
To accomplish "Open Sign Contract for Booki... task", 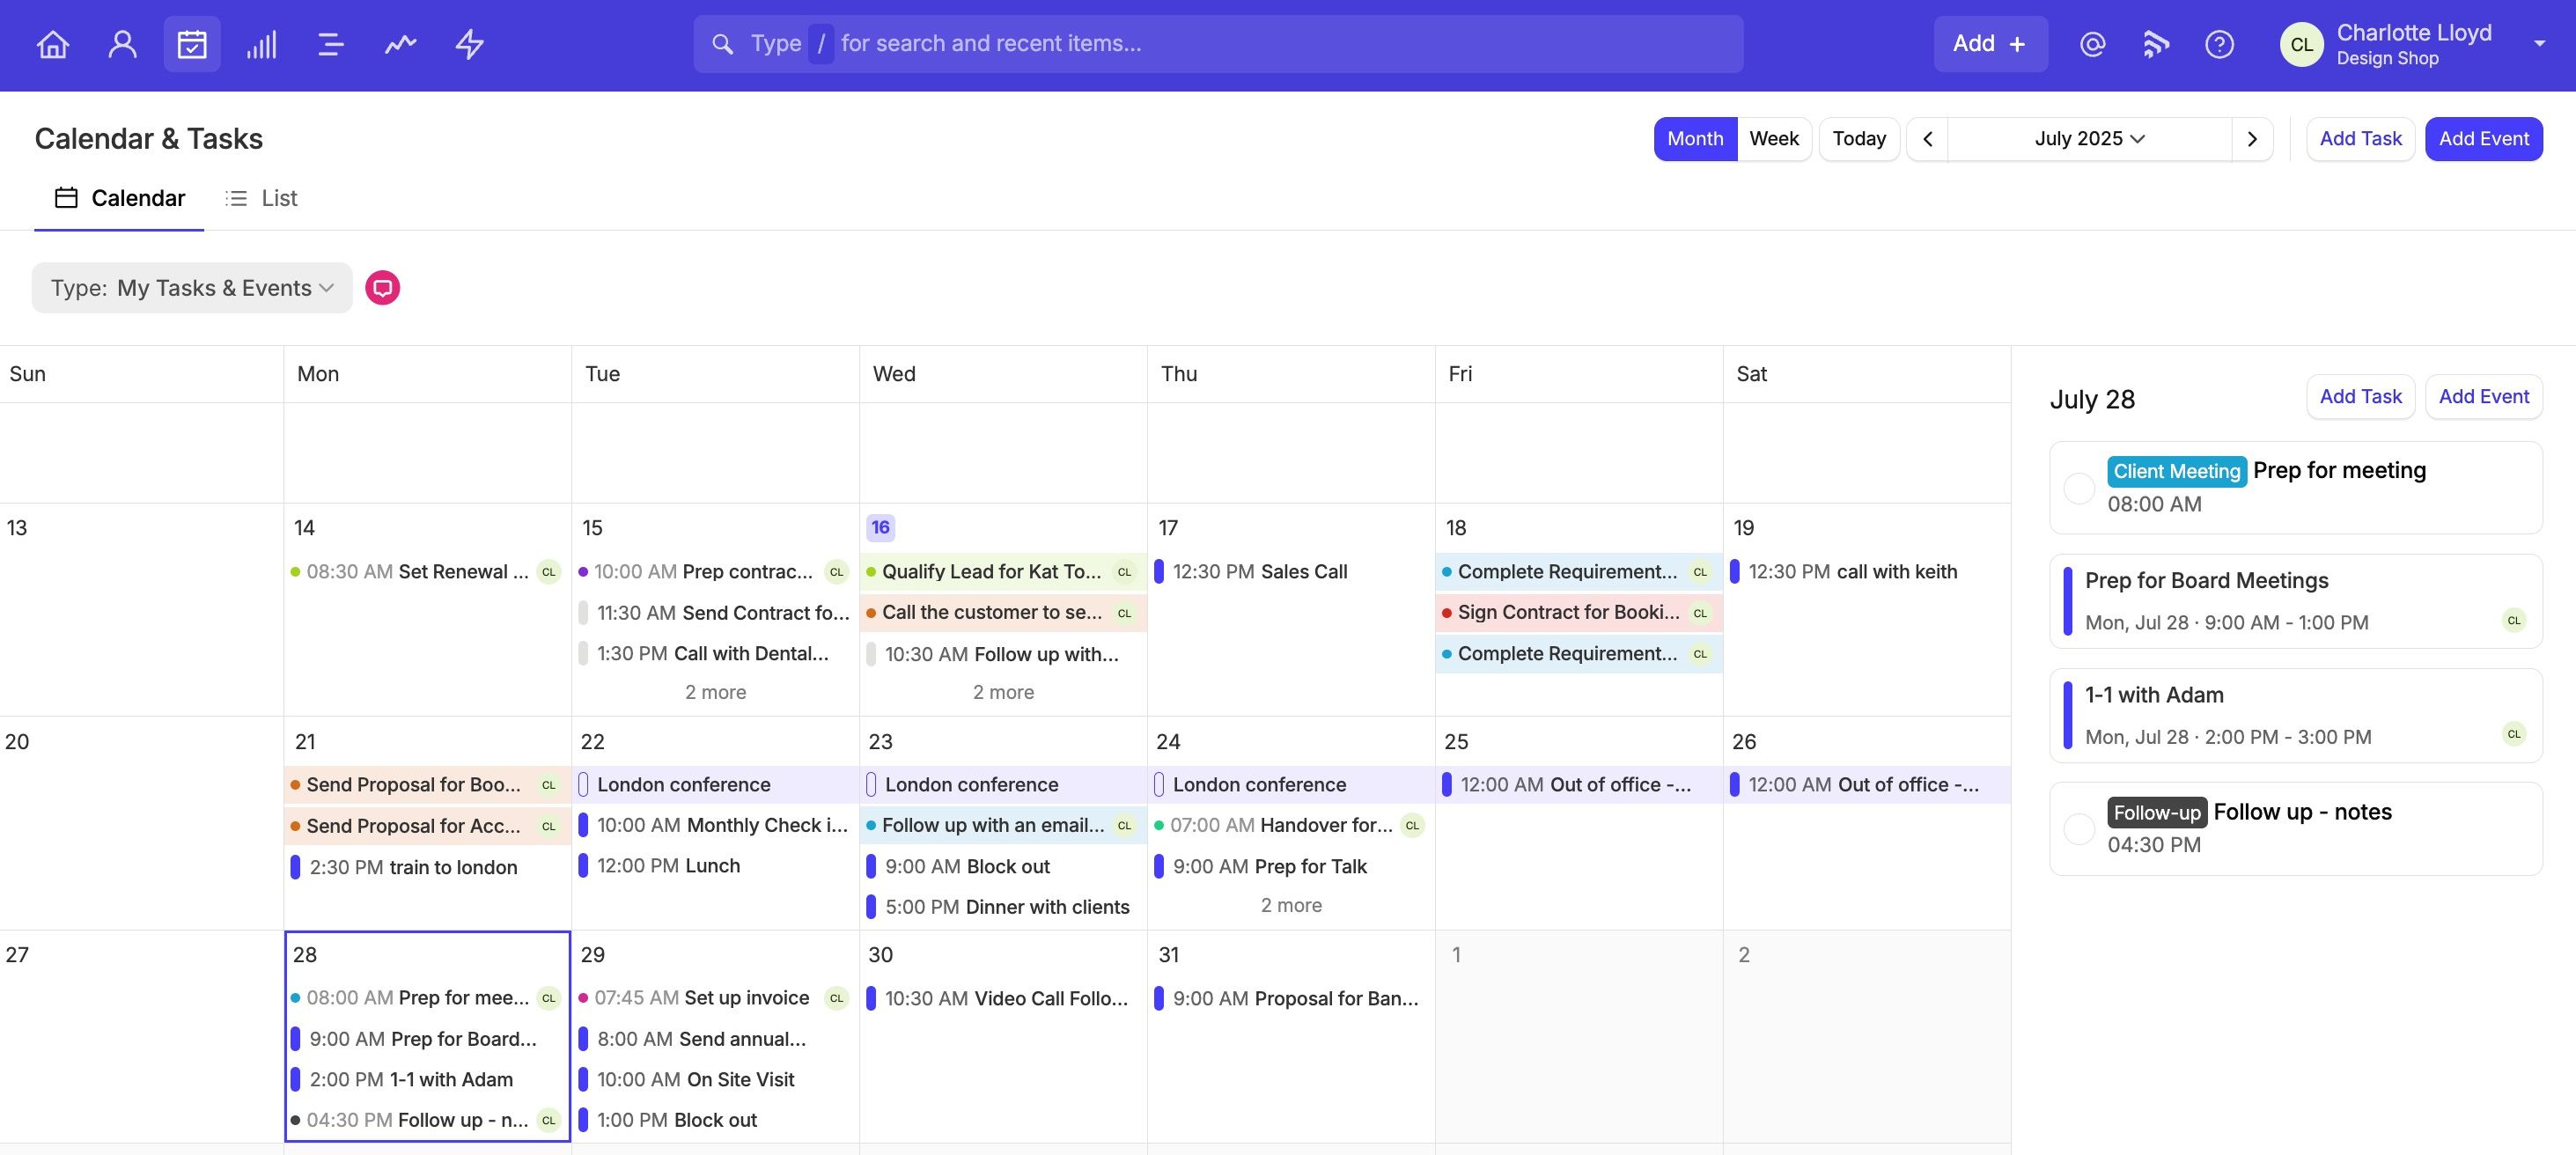I will (1578, 613).
